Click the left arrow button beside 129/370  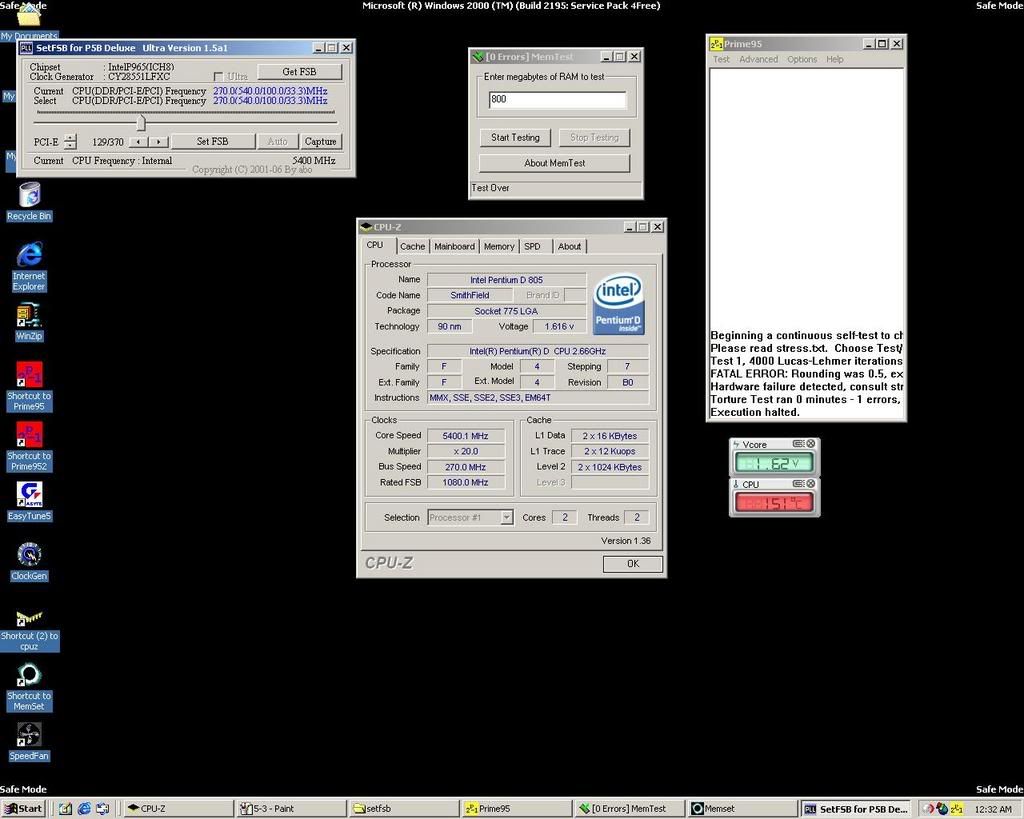(x=138, y=142)
